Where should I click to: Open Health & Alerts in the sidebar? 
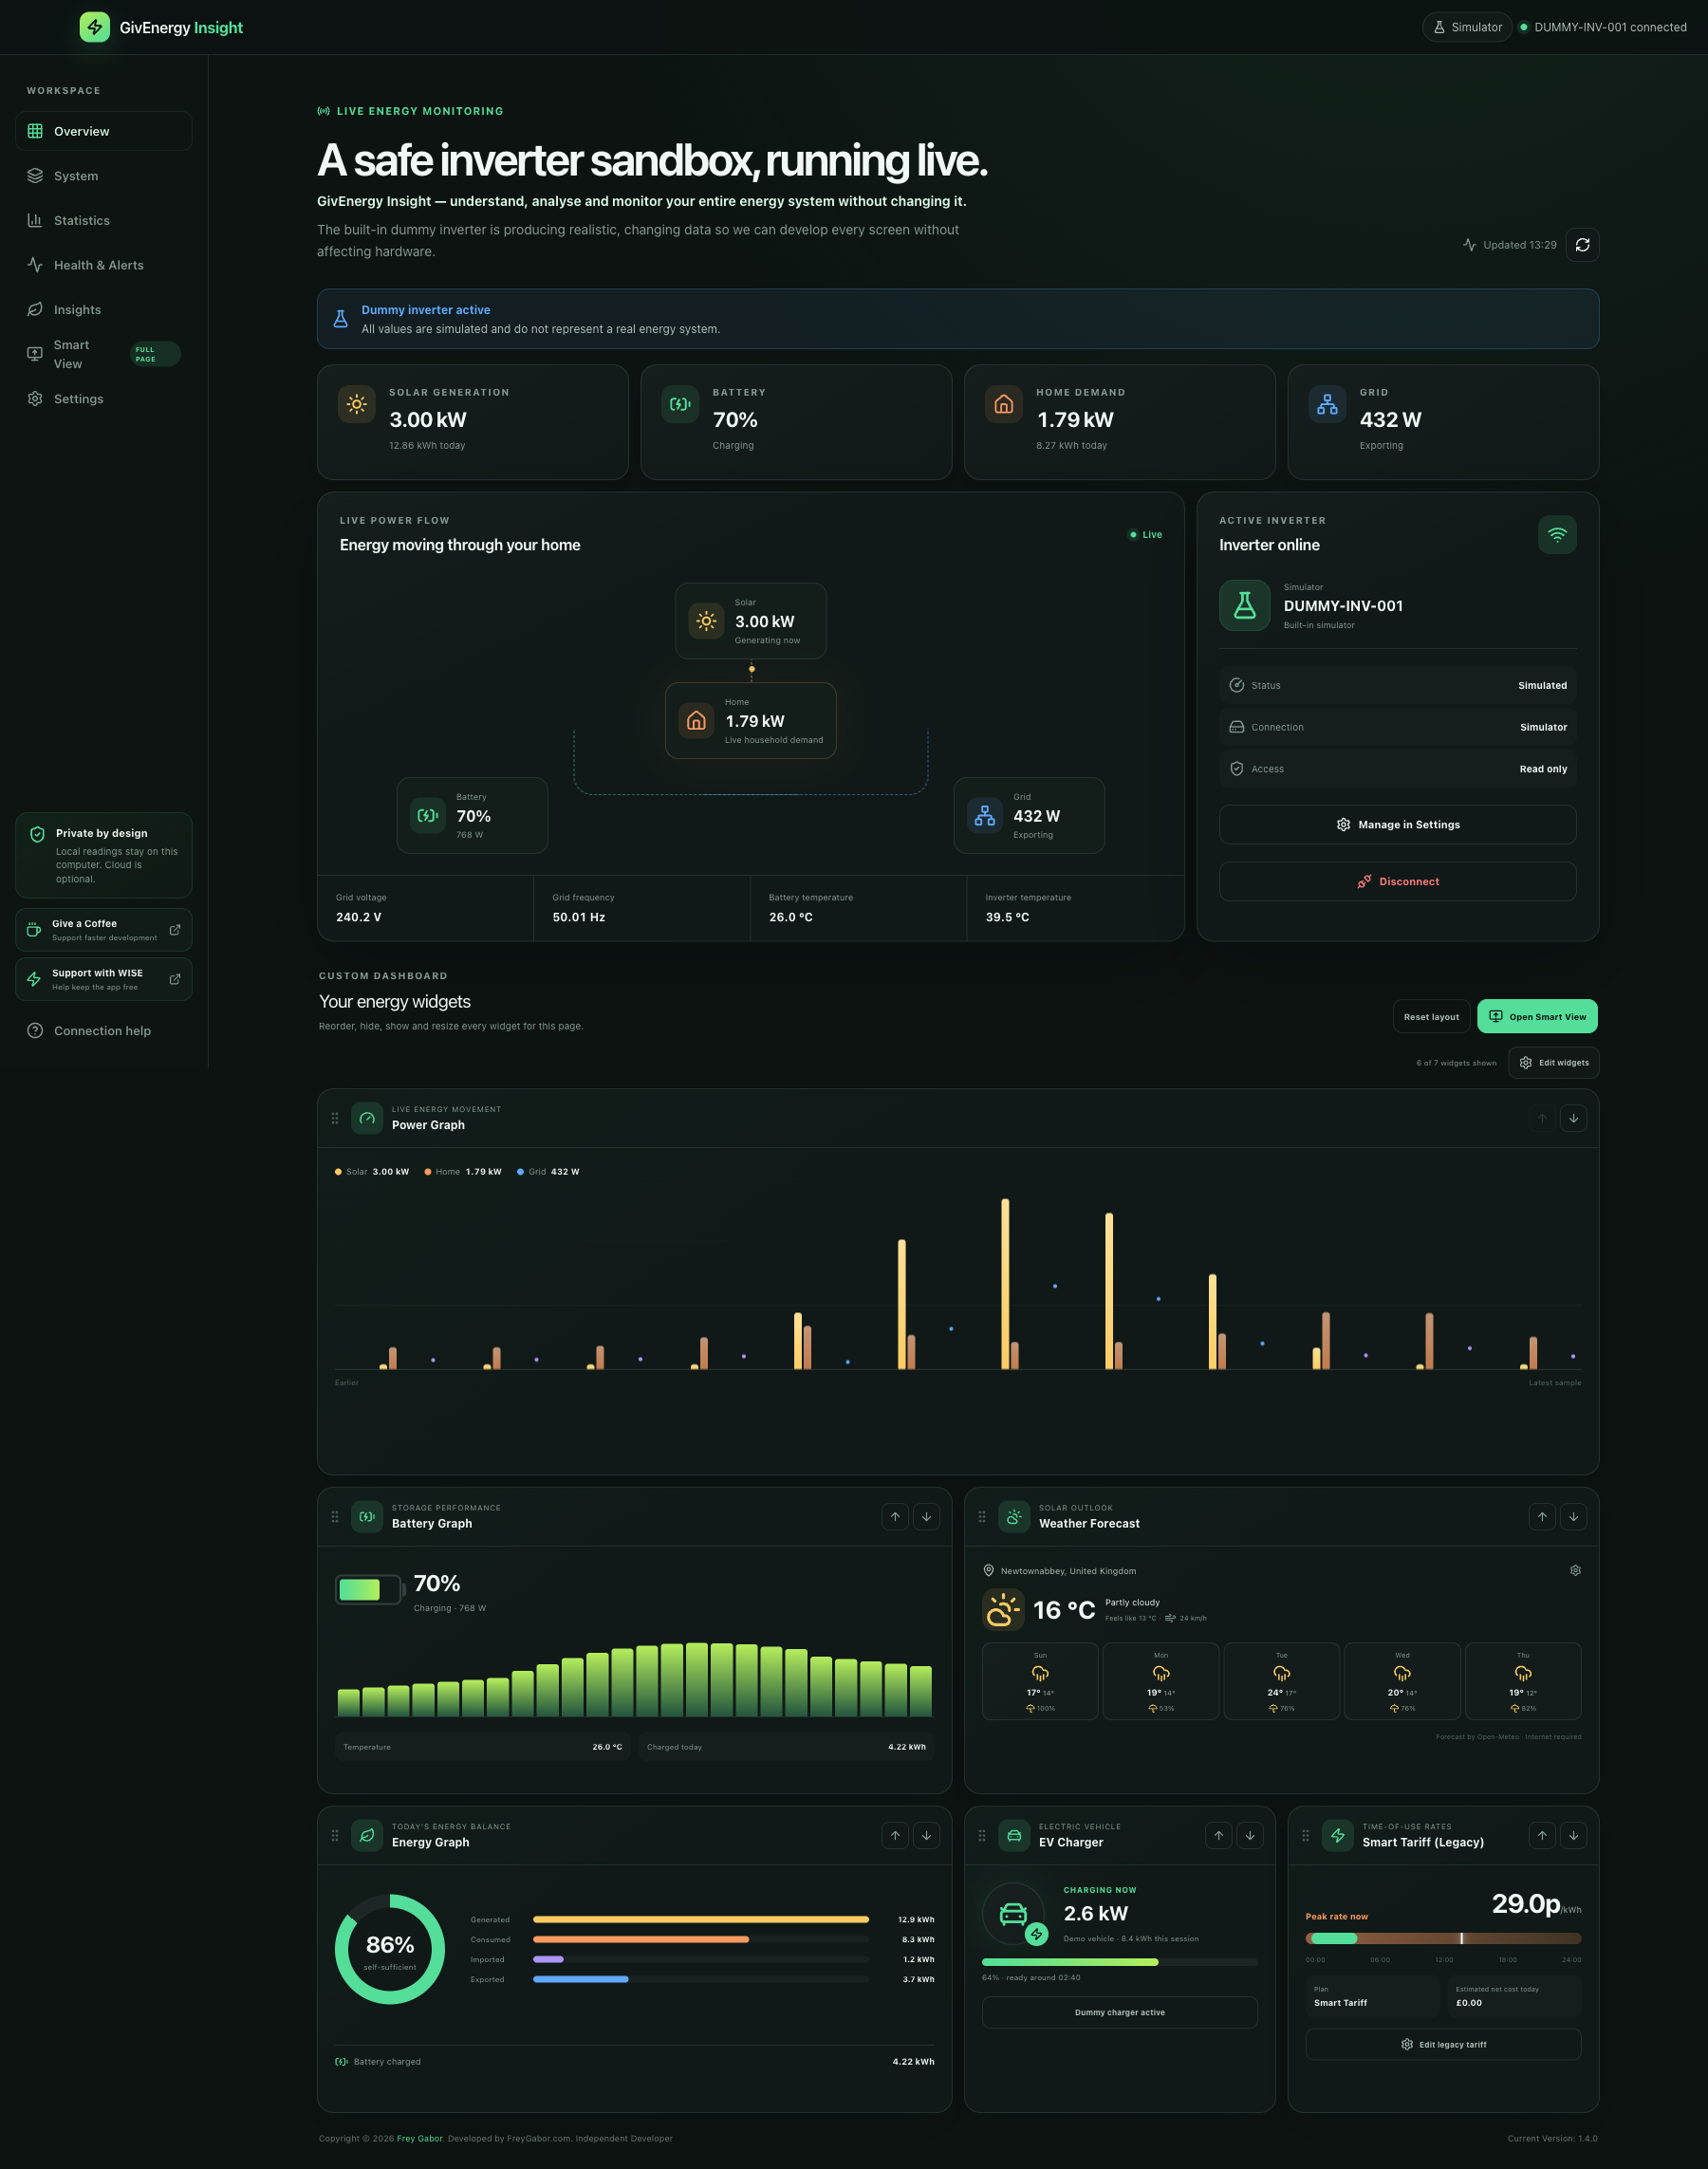[104, 265]
